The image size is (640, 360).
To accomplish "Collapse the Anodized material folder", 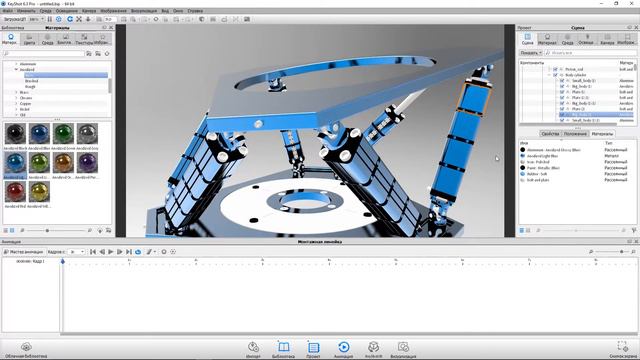I will click(x=16, y=70).
